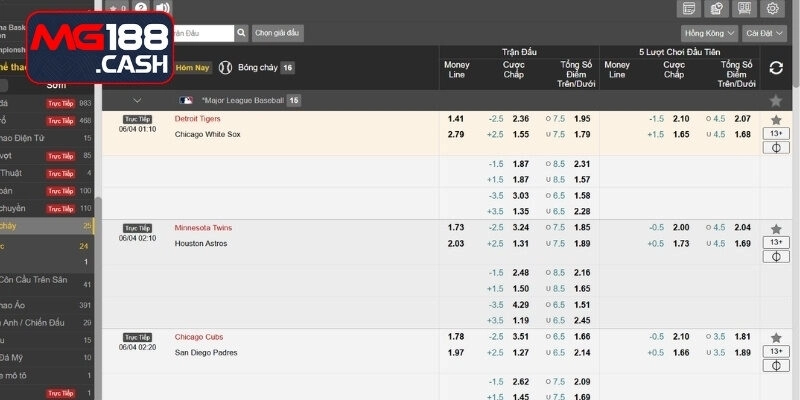800x400 pixels.
Task: Click 13+ more bets for Chicago Cubs
Action: point(776,352)
